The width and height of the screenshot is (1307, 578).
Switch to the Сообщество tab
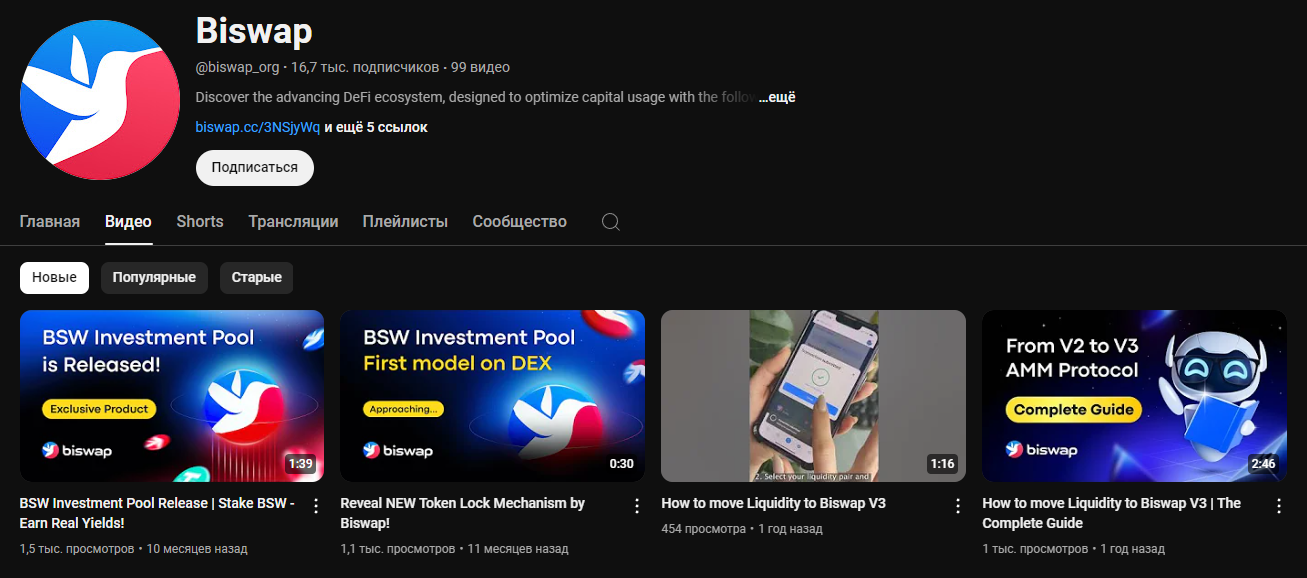pos(520,222)
